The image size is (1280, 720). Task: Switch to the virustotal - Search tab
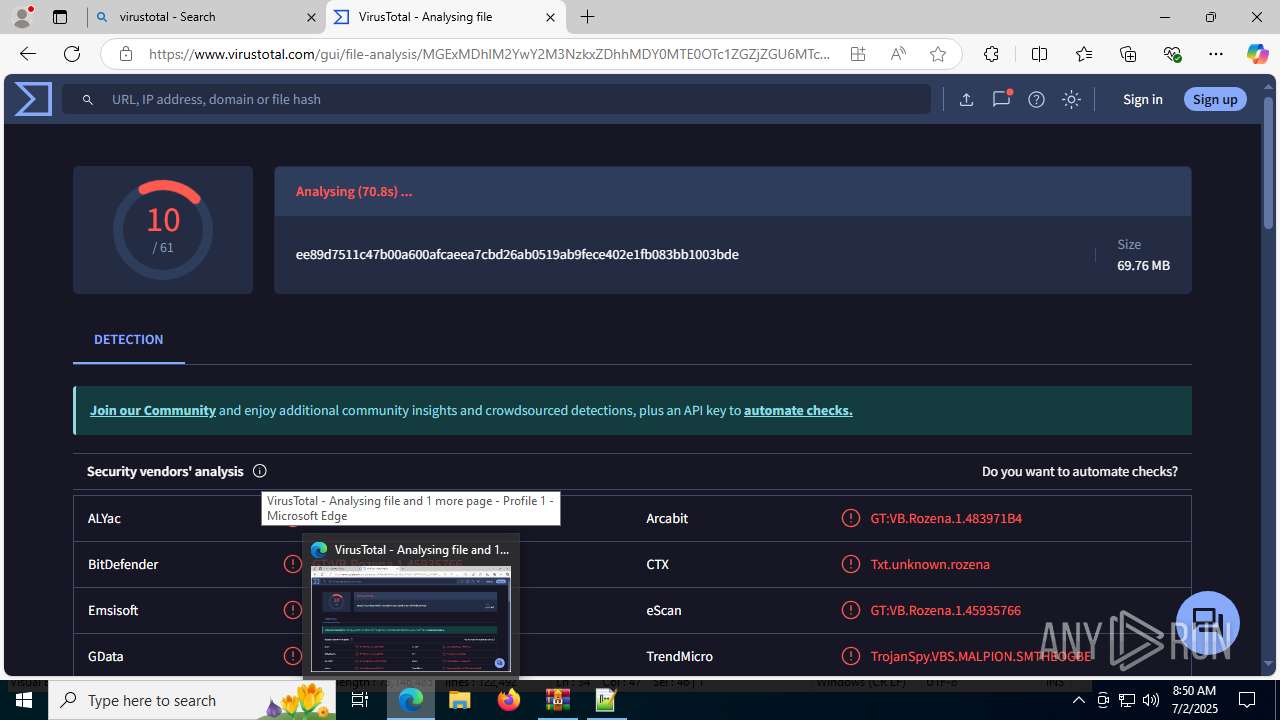point(205,17)
